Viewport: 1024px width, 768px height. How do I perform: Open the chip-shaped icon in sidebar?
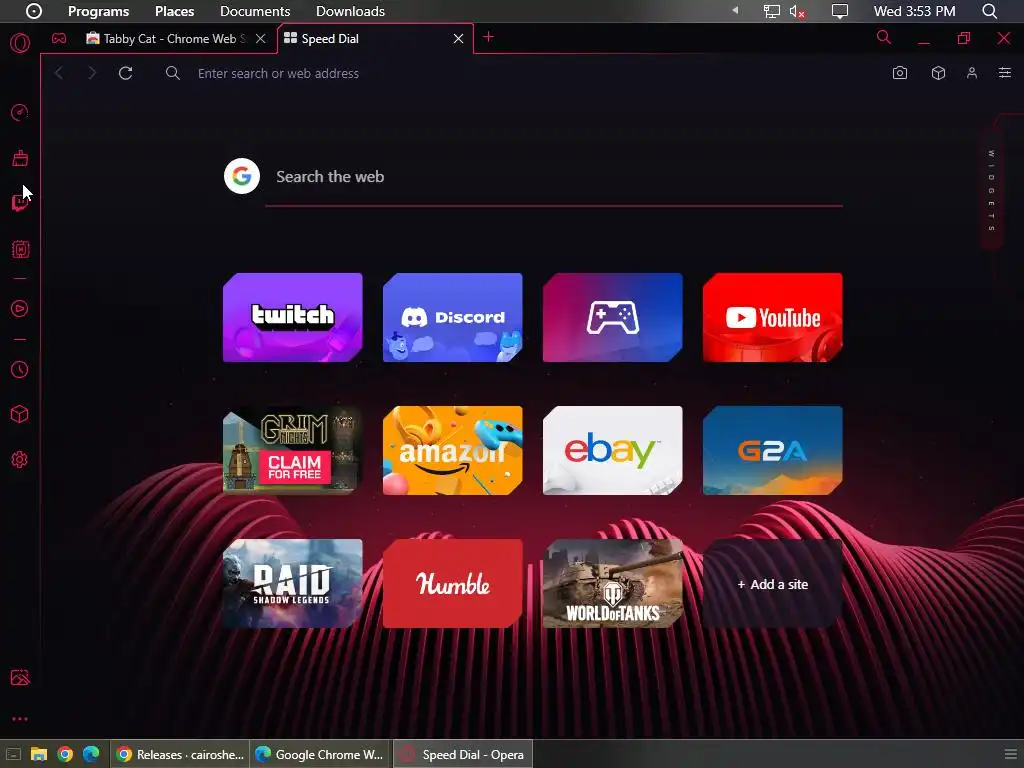20,249
